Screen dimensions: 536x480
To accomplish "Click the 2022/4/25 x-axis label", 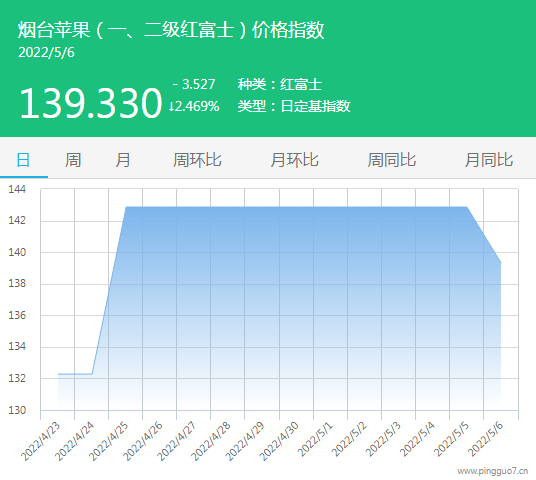I will coord(108,442).
